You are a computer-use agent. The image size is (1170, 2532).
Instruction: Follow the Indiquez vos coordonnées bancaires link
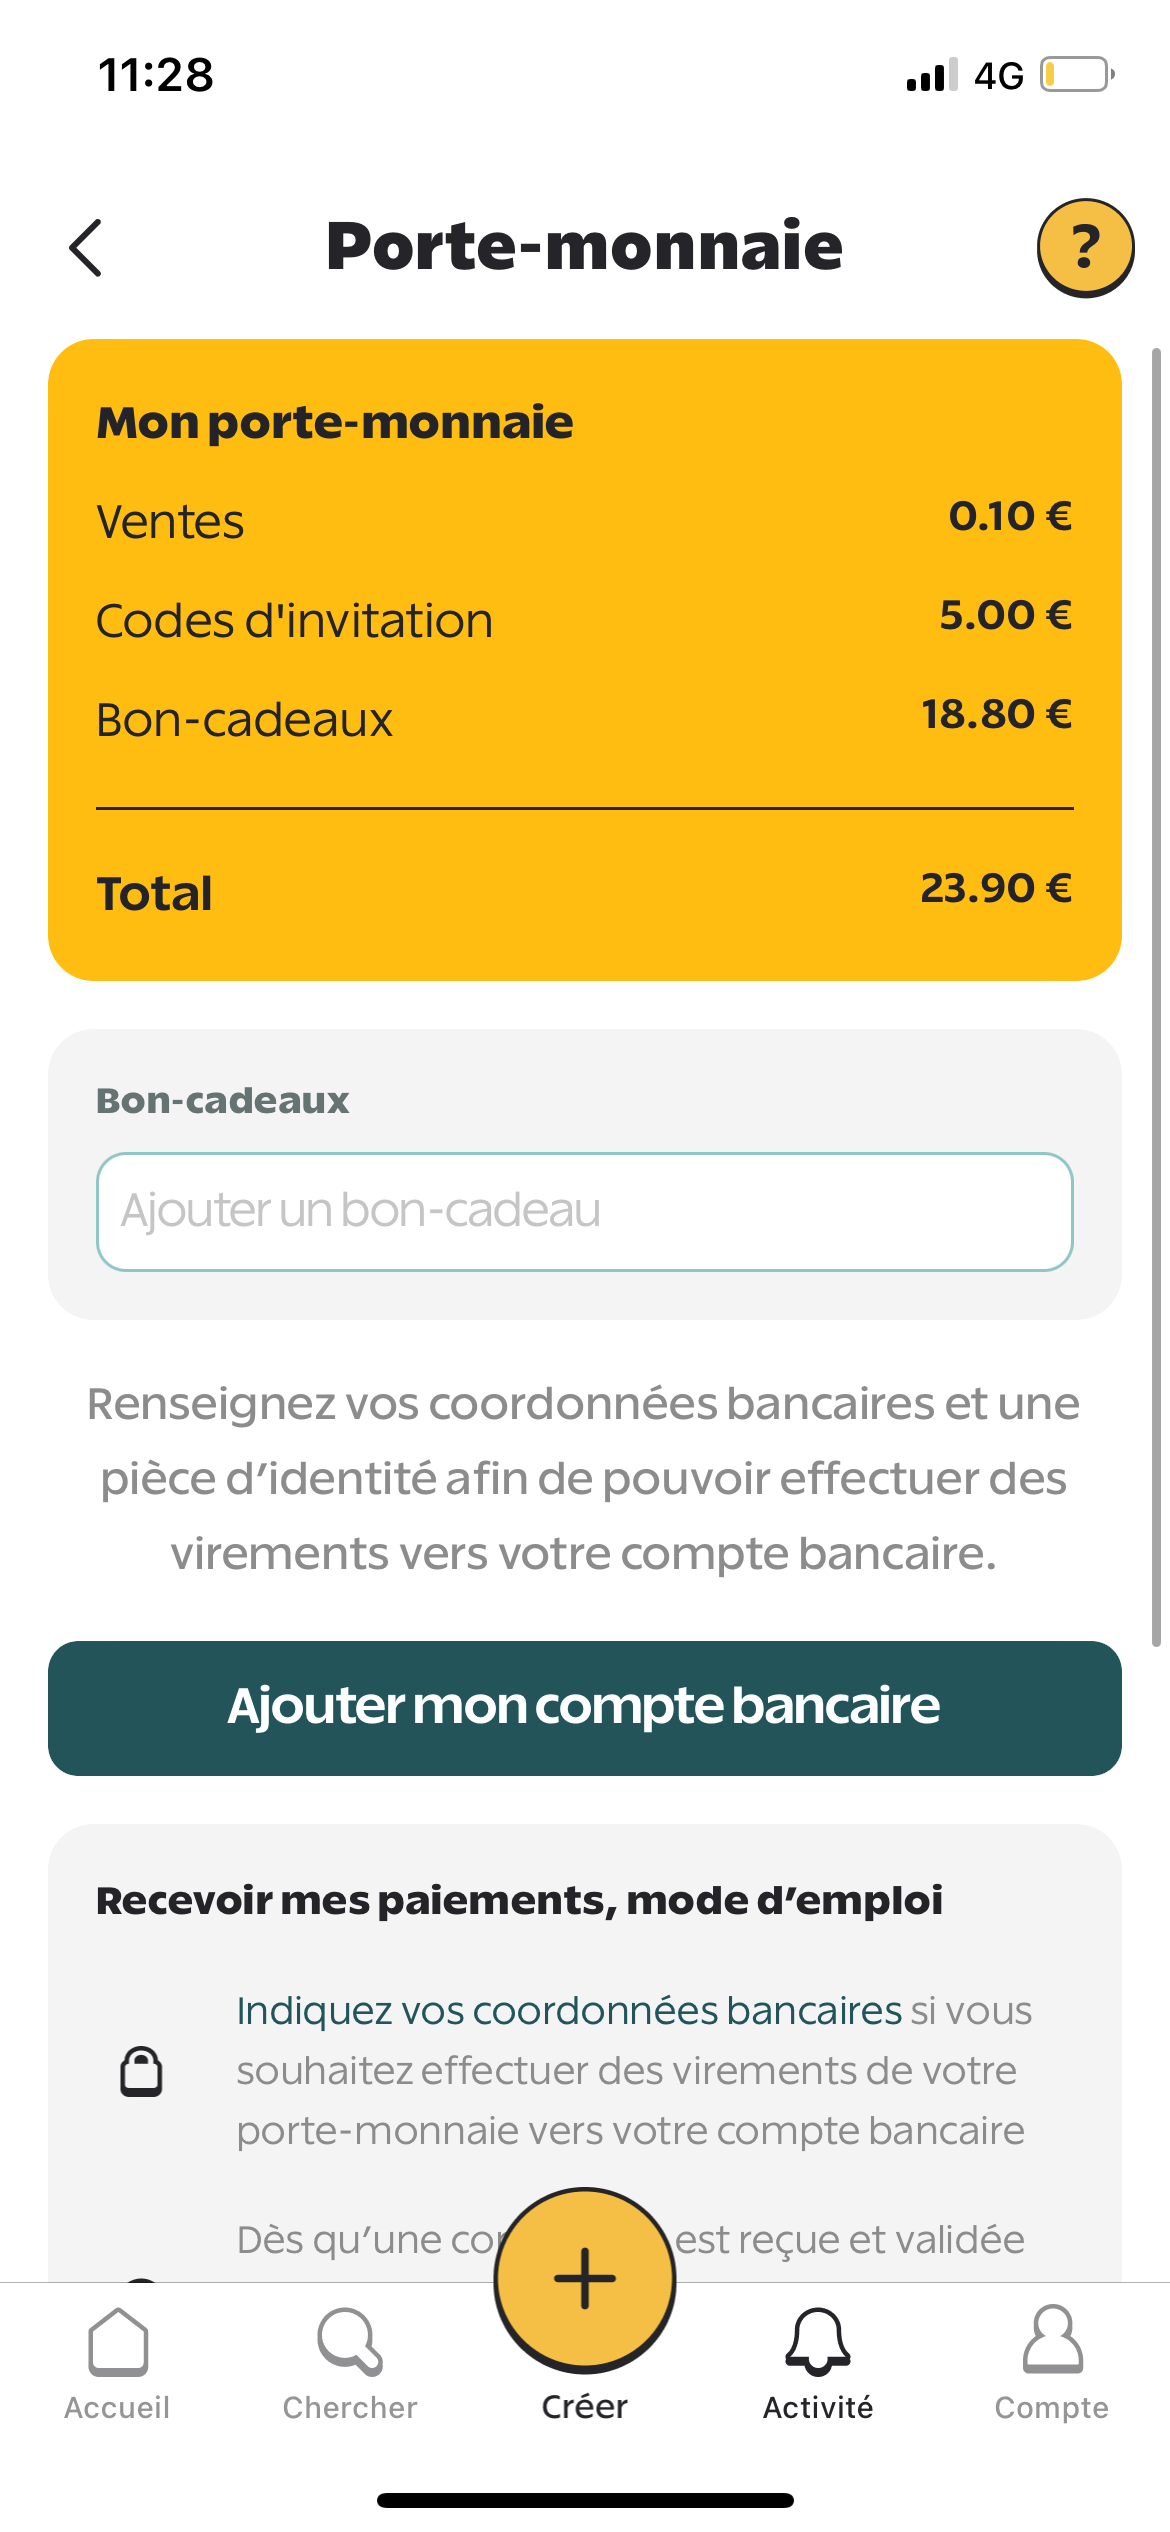coord(569,2010)
